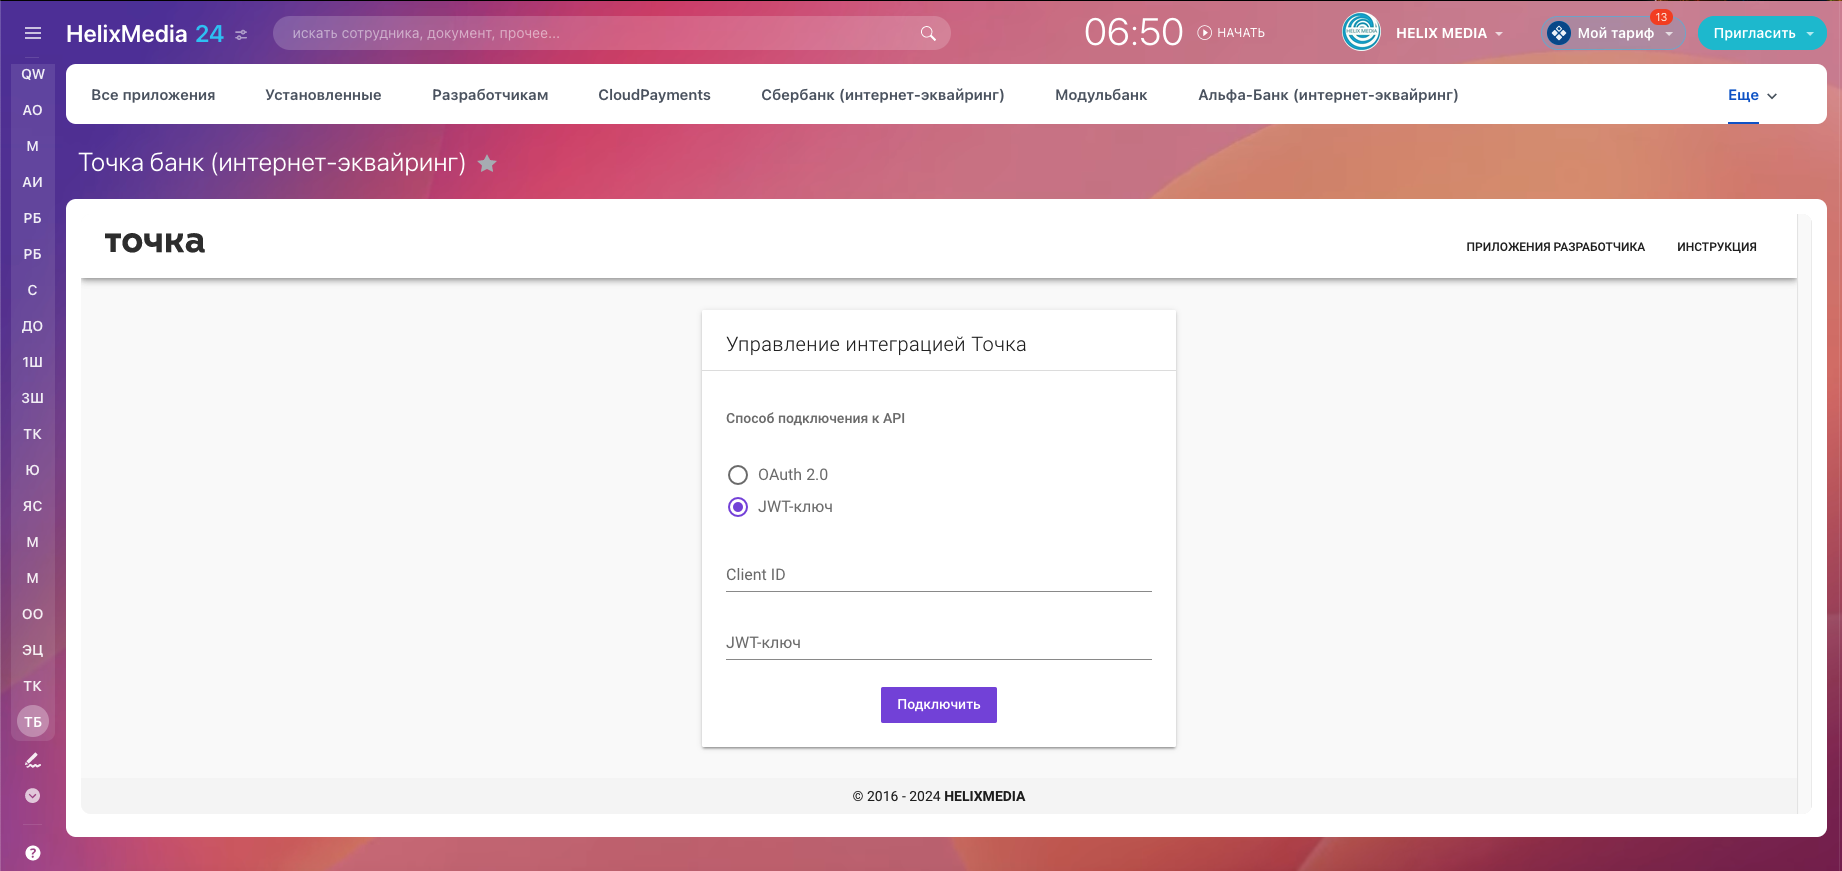
Task: Add Точка банк to favorites with star
Action: point(487,163)
